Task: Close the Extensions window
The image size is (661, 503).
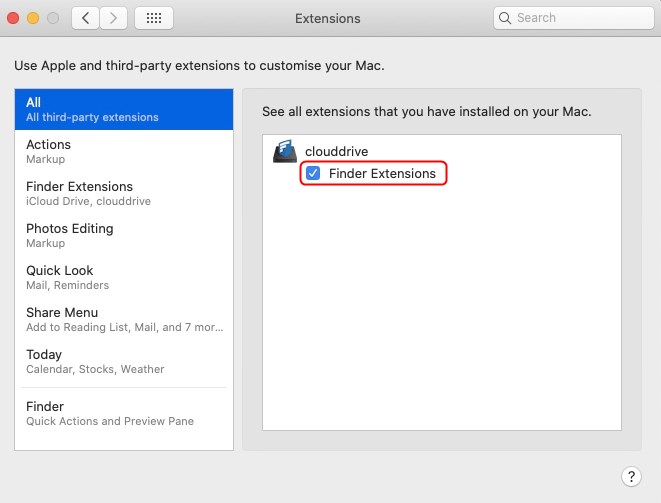Action: pyautogui.click(x=13, y=18)
